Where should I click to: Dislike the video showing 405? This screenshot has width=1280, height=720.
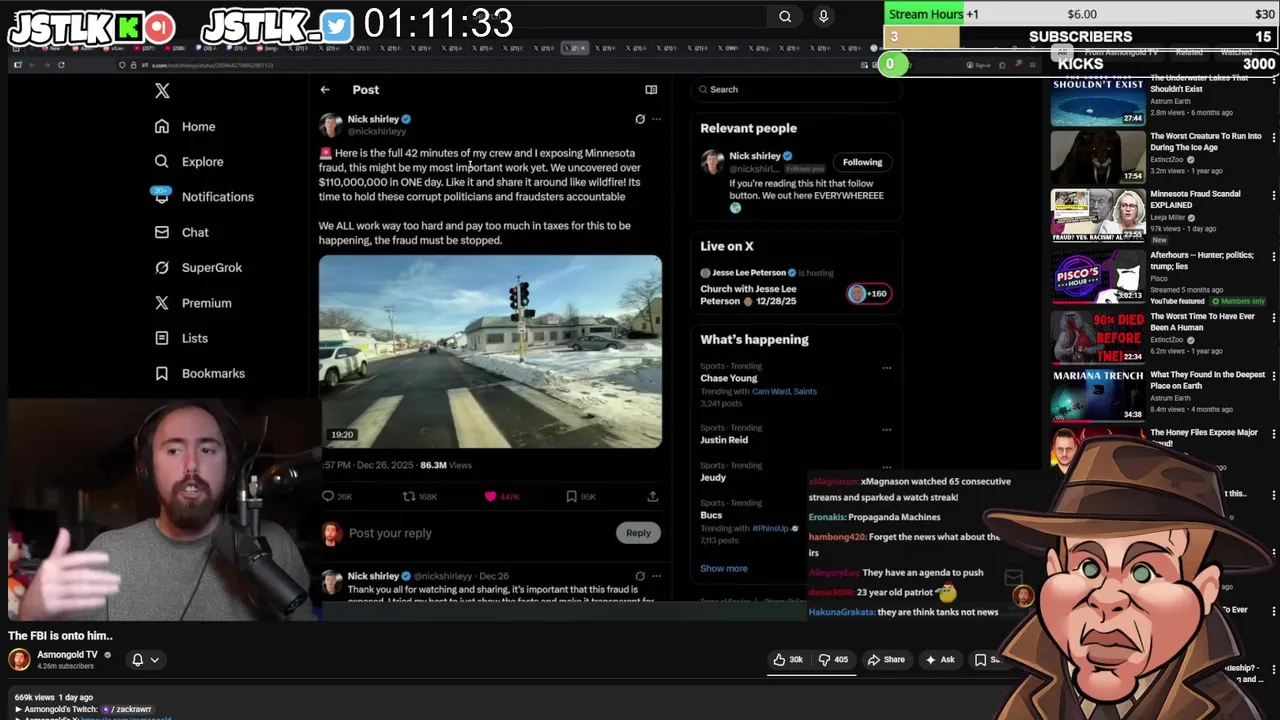coord(834,659)
